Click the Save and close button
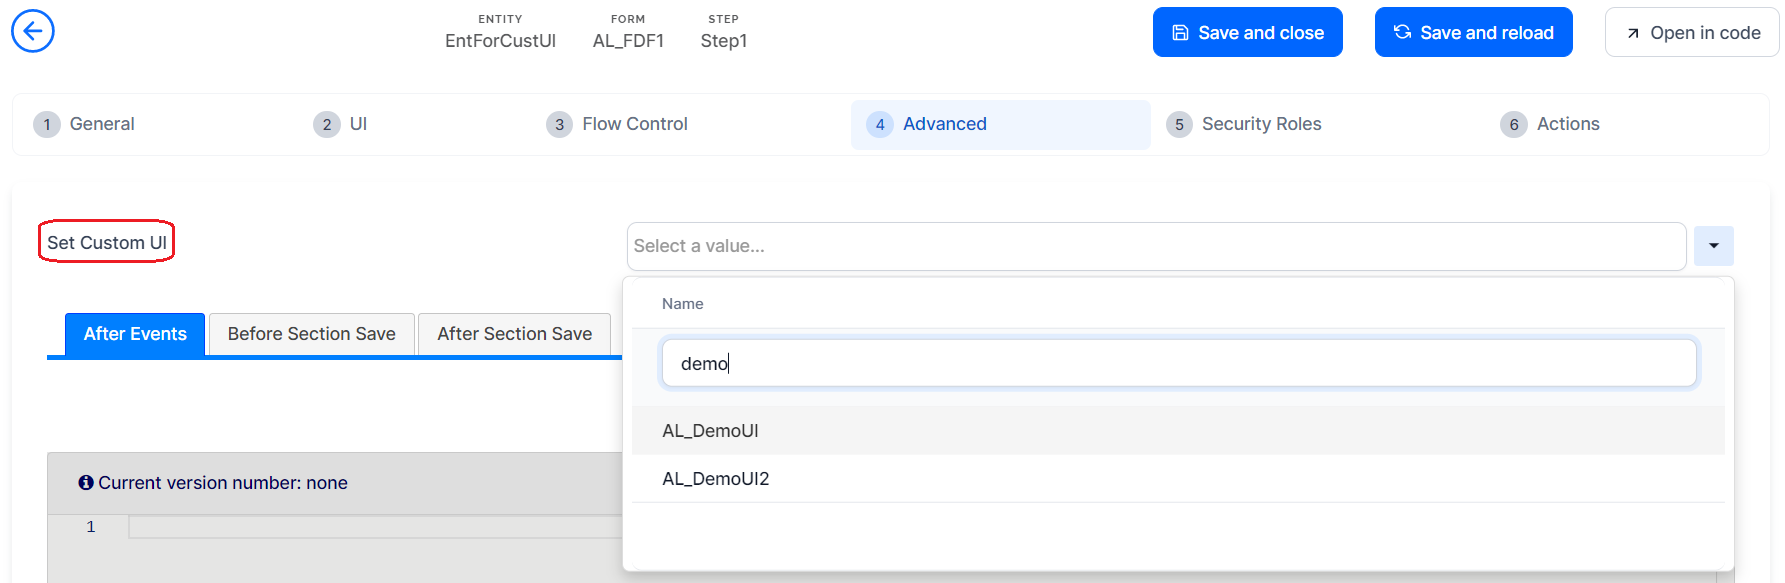The height and width of the screenshot is (583, 1785). pyautogui.click(x=1247, y=33)
